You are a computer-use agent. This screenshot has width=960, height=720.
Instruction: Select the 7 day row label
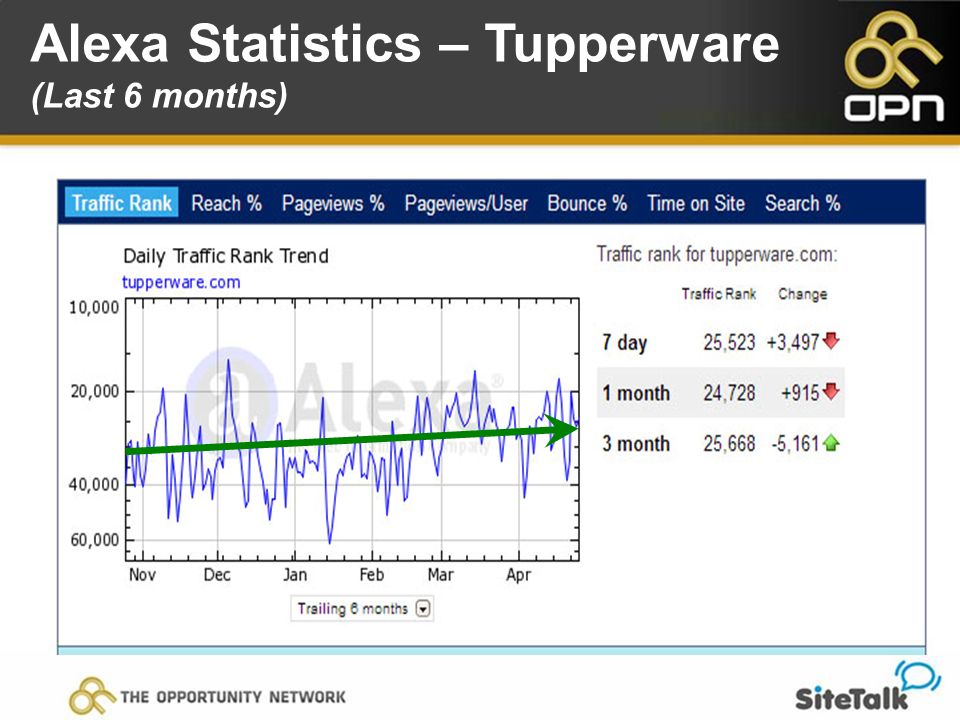pyautogui.click(x=624, y=342)
